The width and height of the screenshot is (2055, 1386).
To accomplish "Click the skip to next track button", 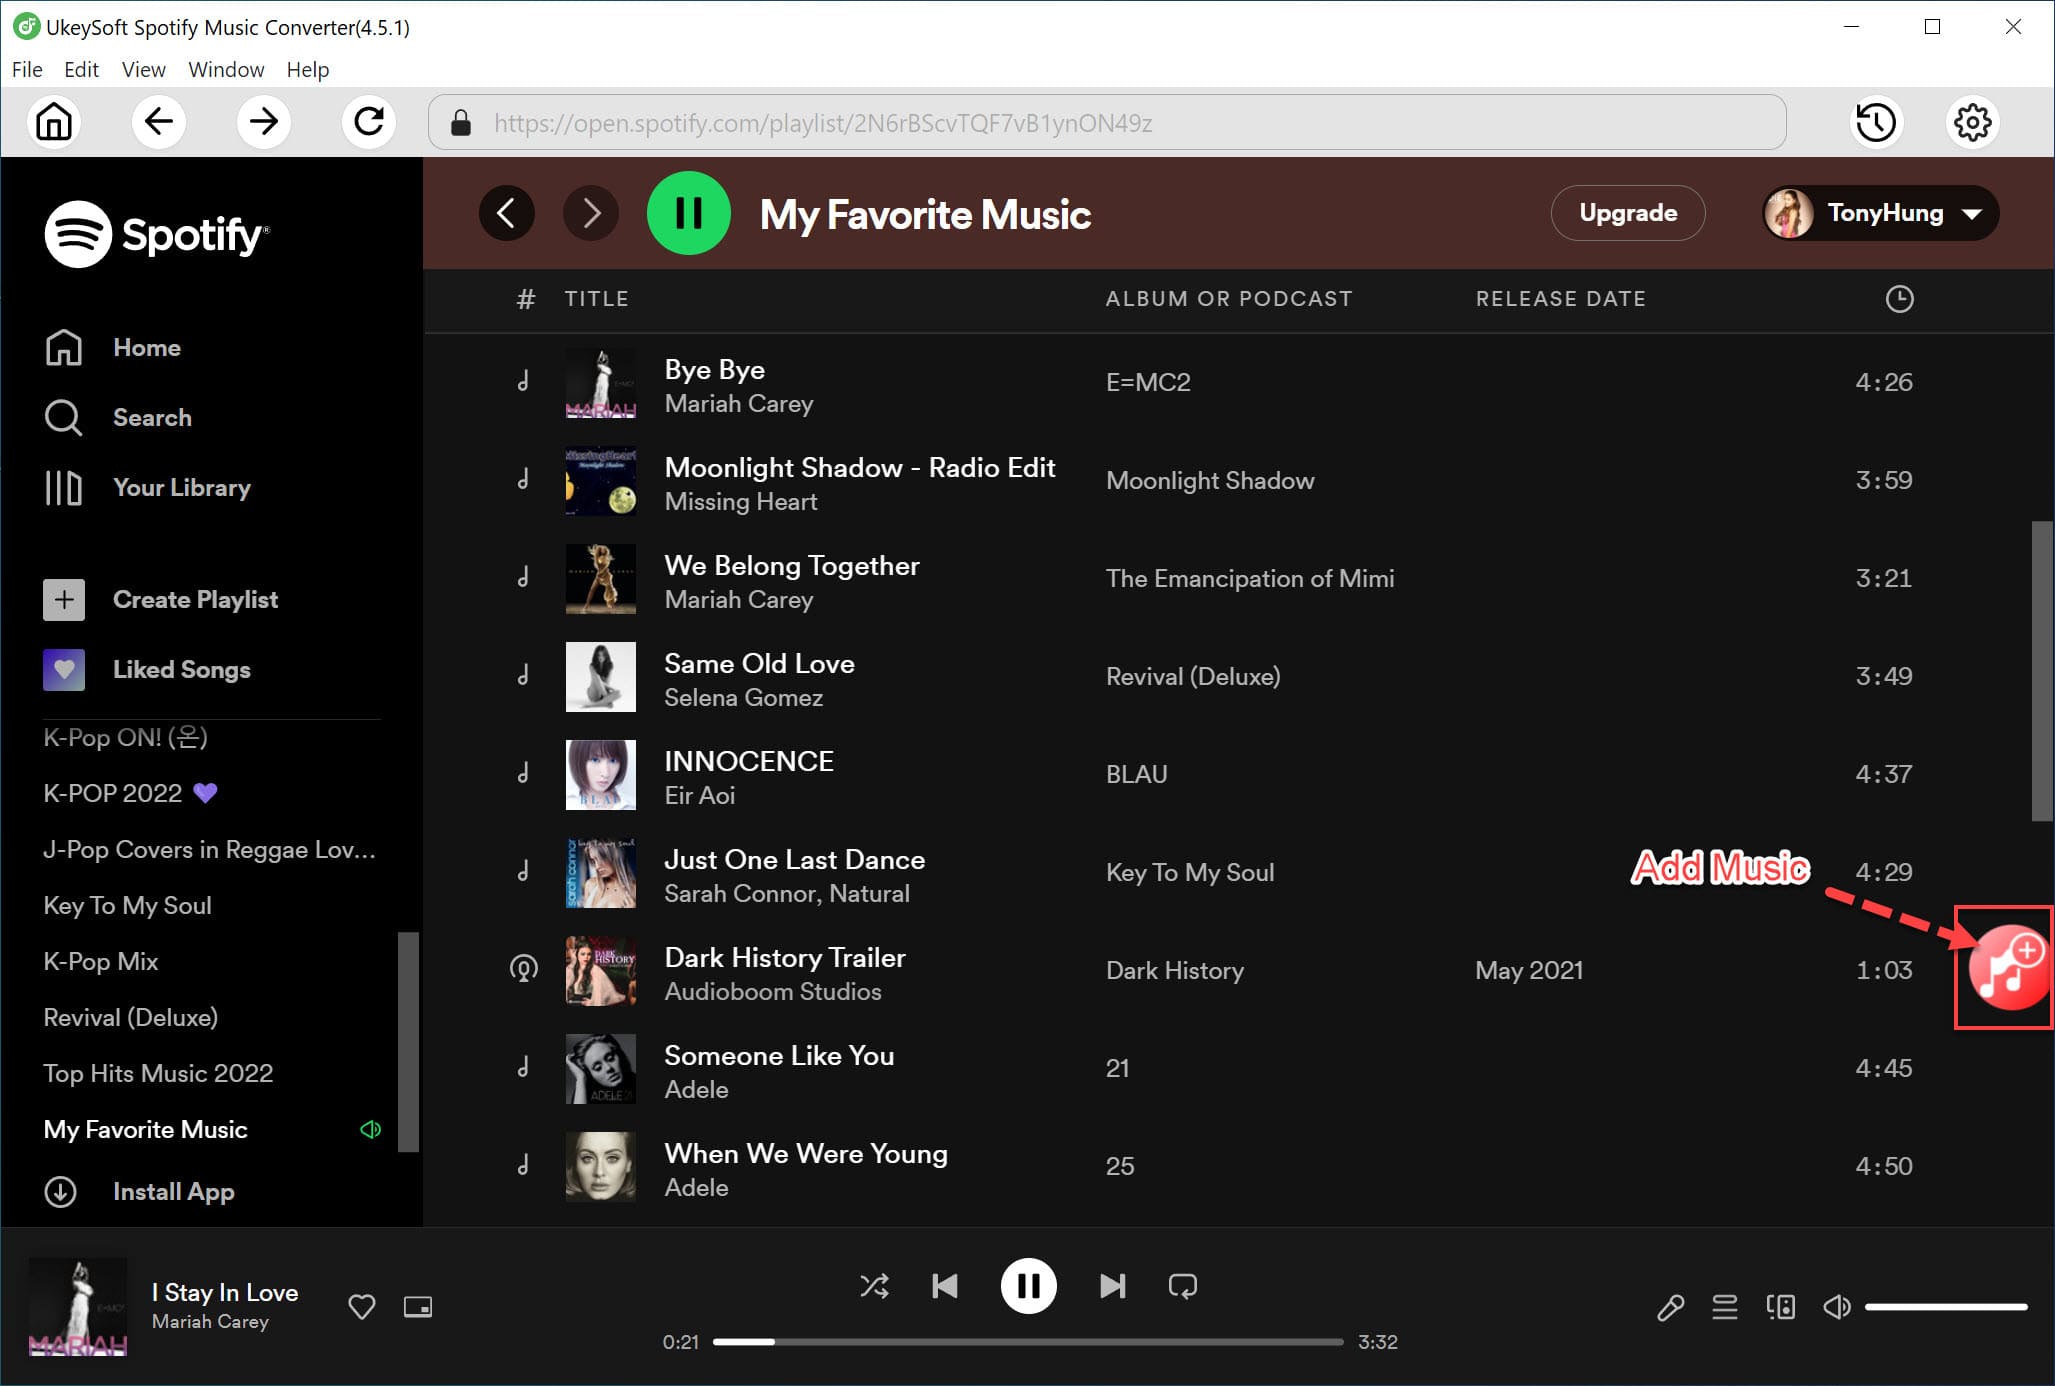I will (1112, 1285).
